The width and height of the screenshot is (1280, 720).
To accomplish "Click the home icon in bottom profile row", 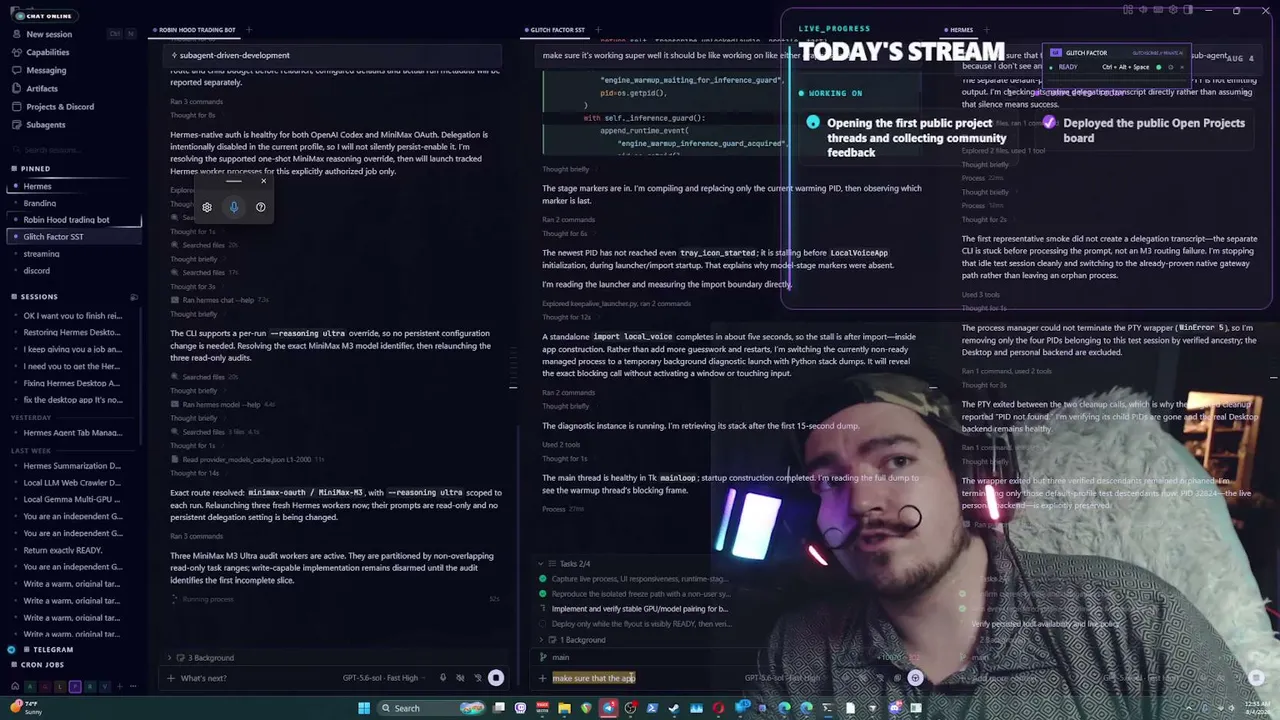I will tap(14, 687).
